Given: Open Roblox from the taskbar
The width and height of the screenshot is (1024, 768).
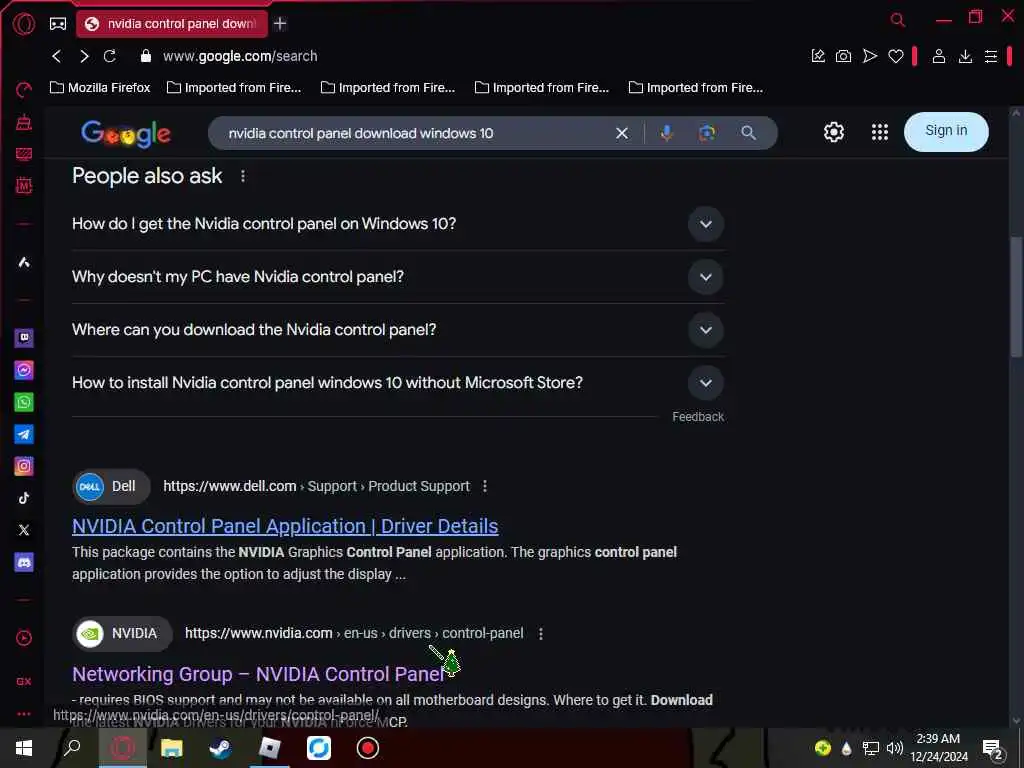Looking at the screenshot, I should coord(269,748).
